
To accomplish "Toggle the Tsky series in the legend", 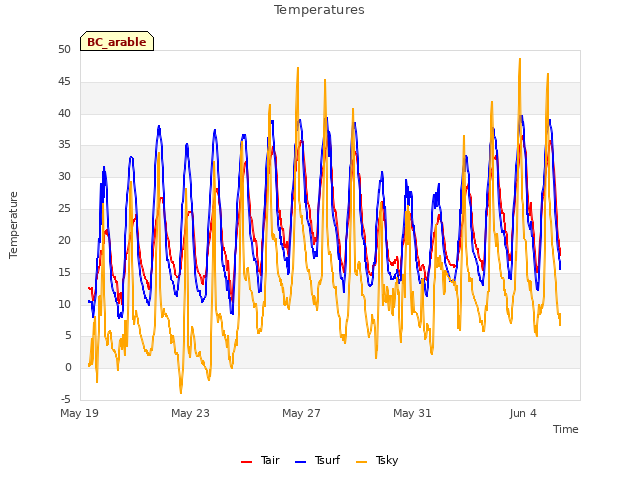I will click(x=377, y=460).
